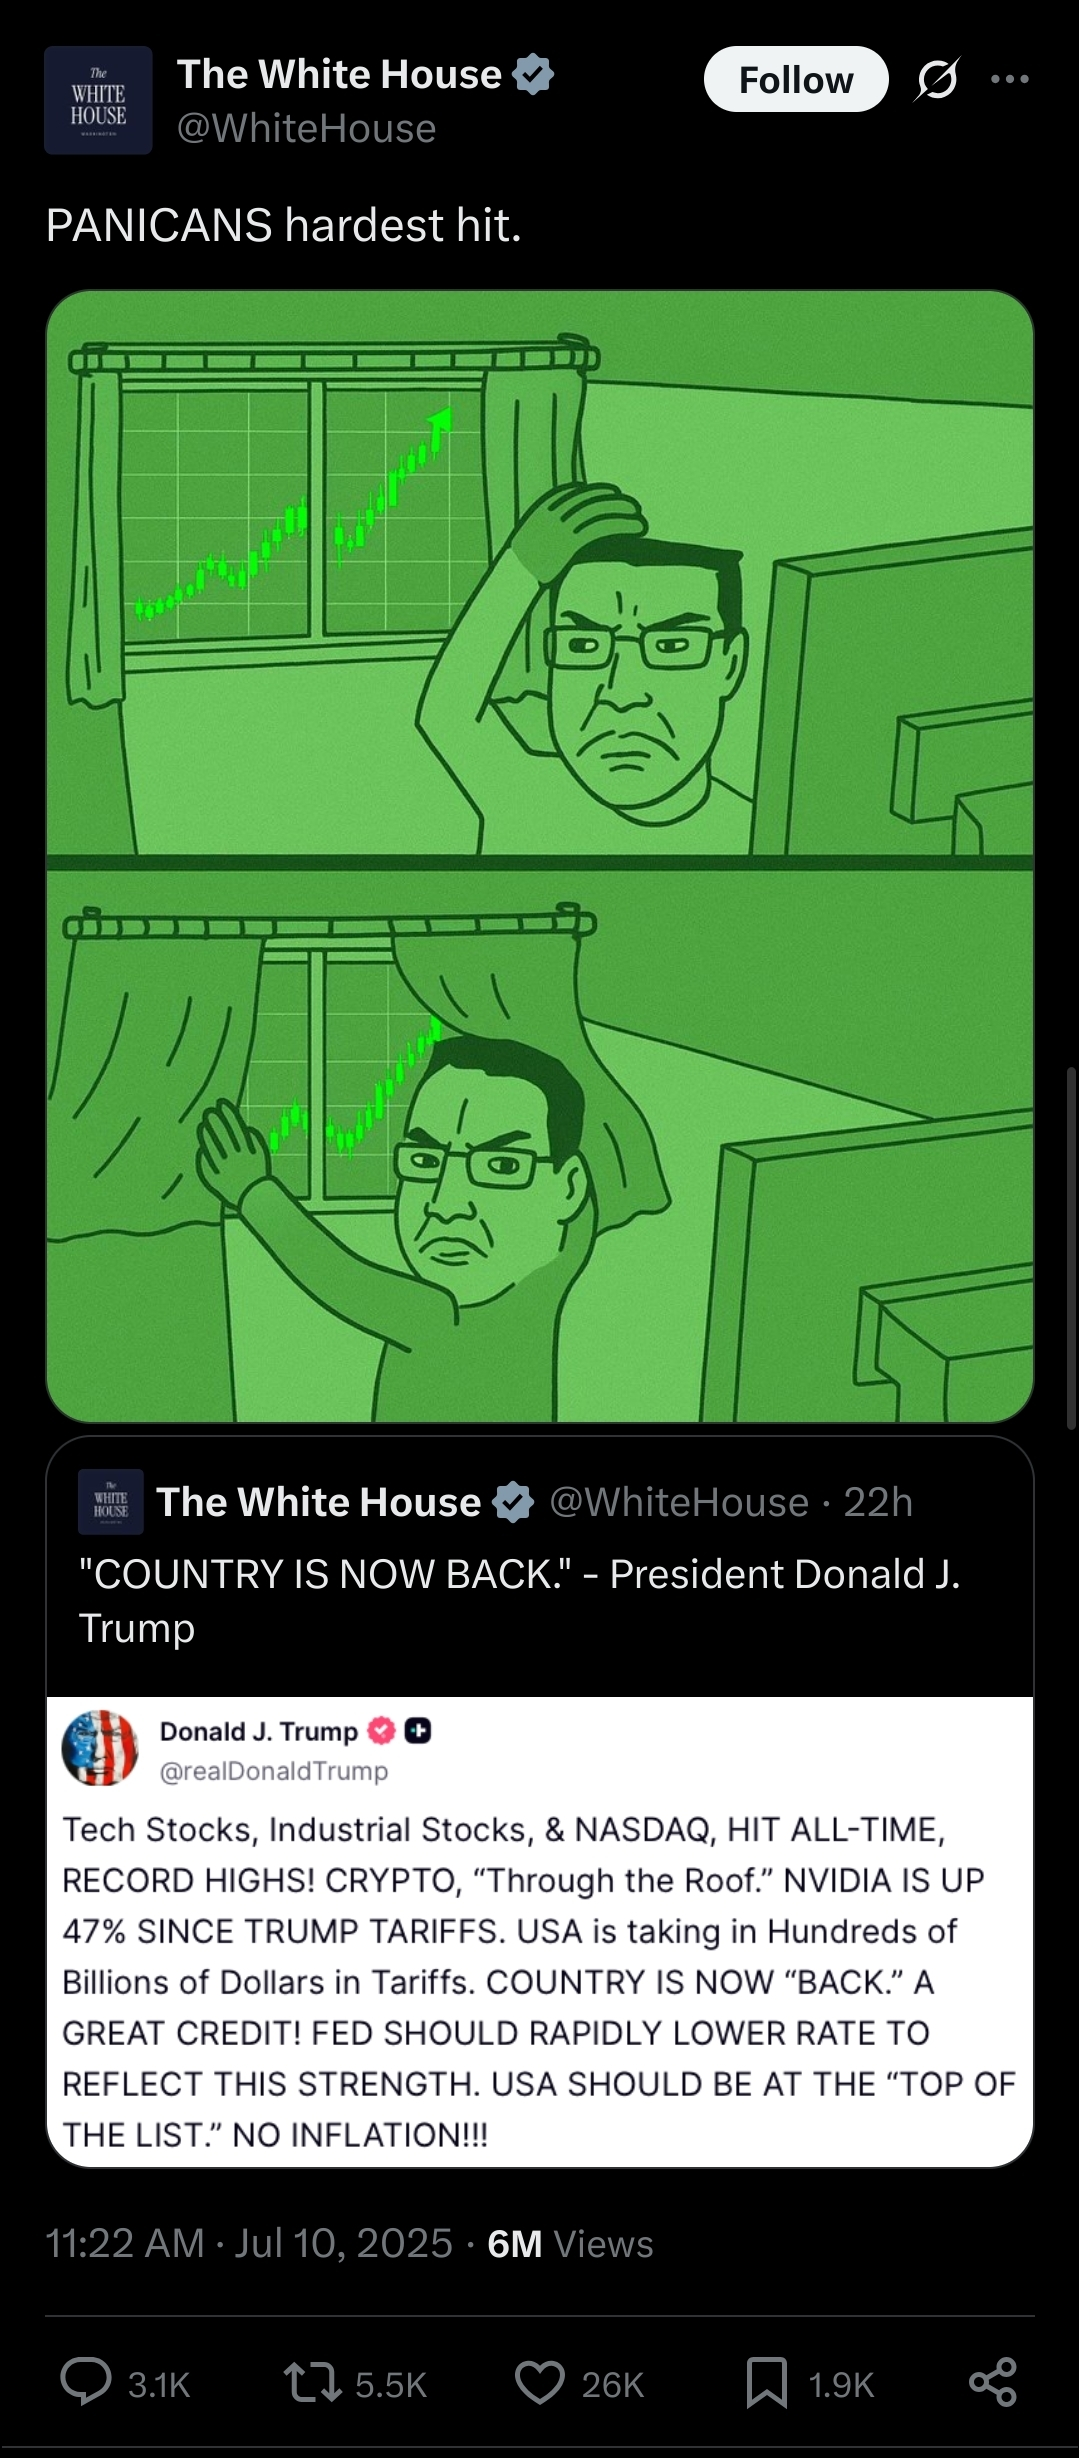View the green cartoon meme image

pyautogui.click(x=540, y=856)
